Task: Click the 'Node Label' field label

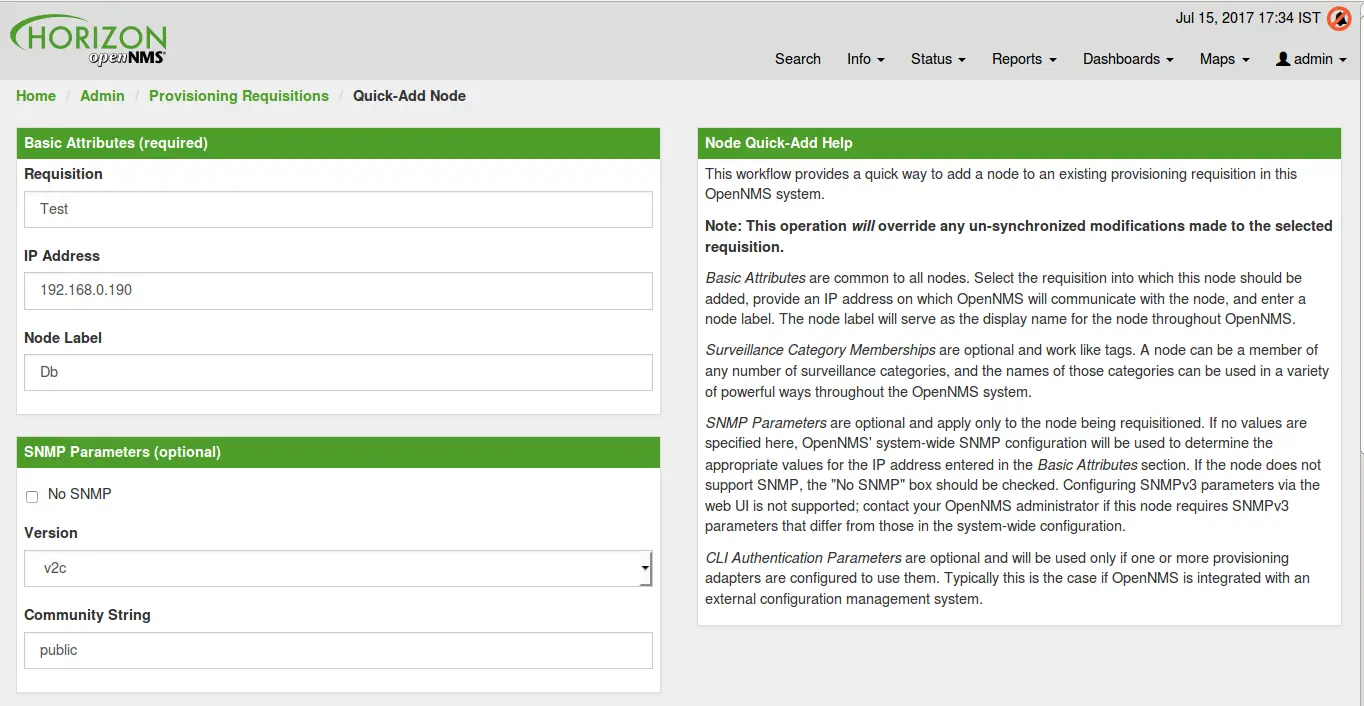Action: pyautogui.click(x=63, y=338)
